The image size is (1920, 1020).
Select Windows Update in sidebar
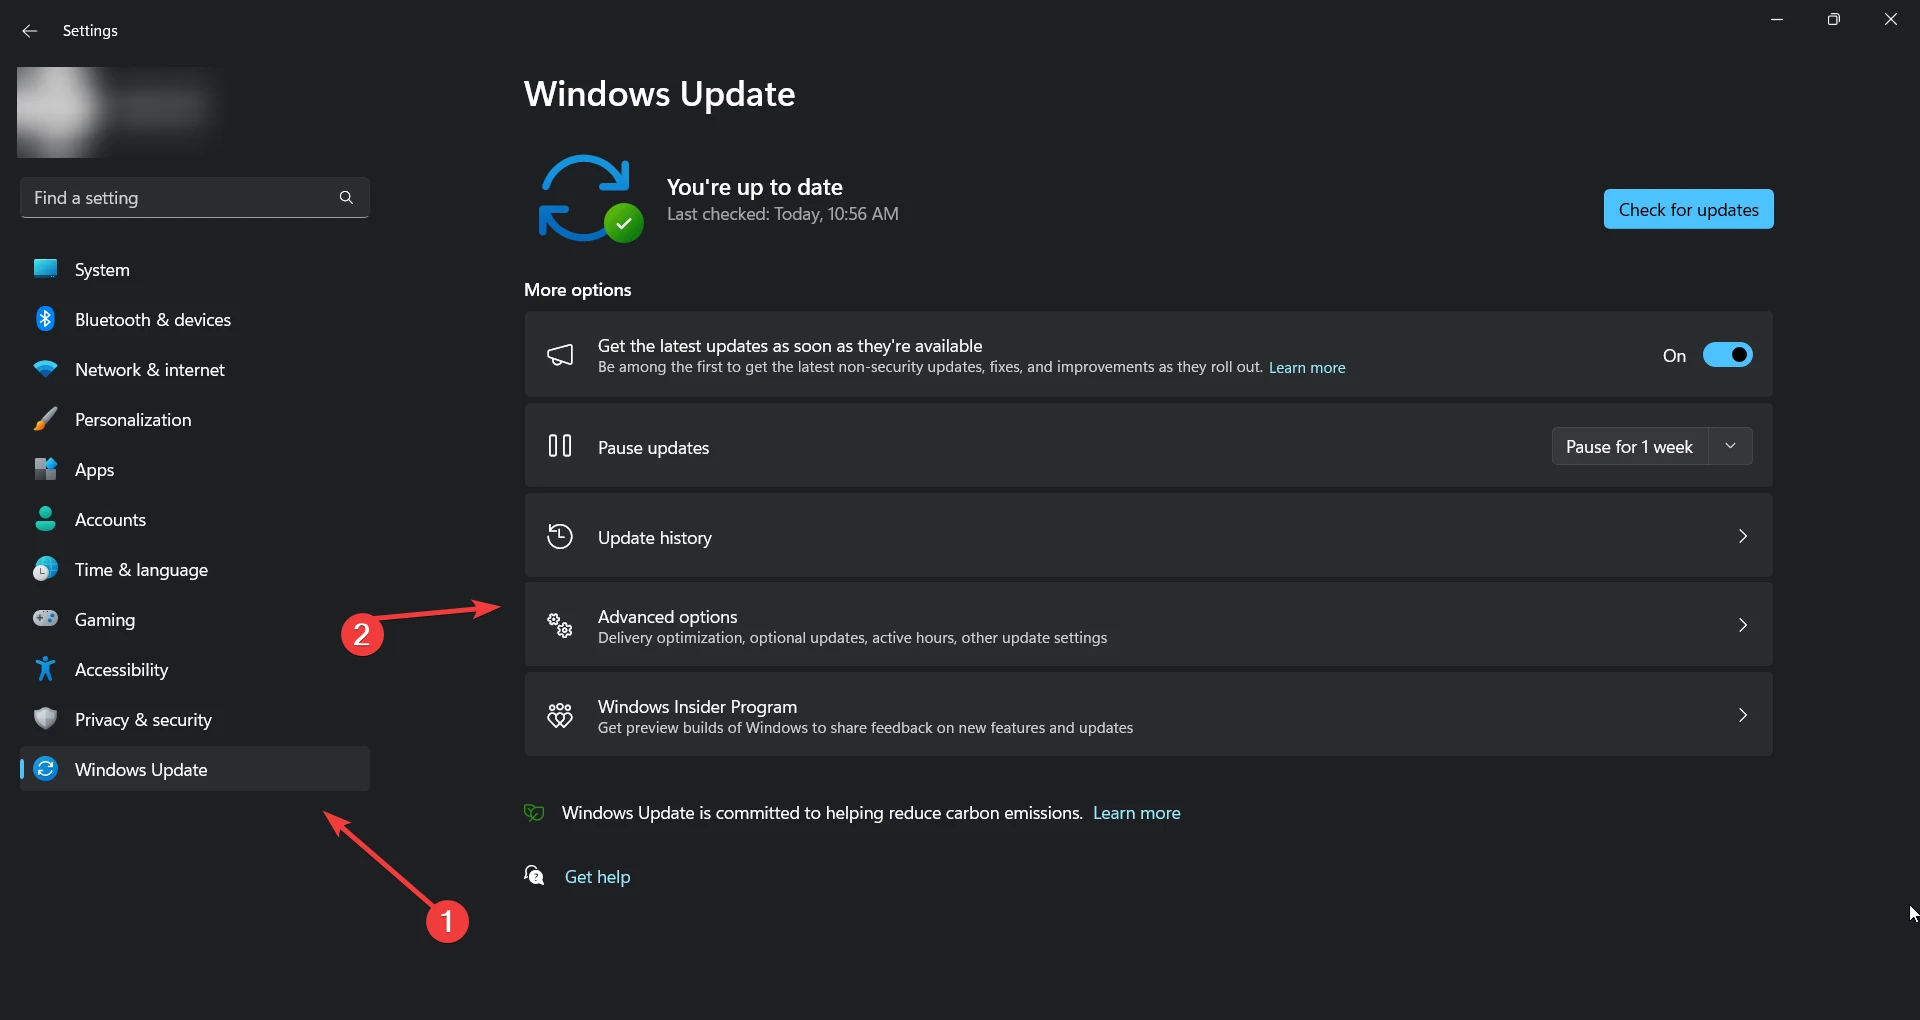195,769
